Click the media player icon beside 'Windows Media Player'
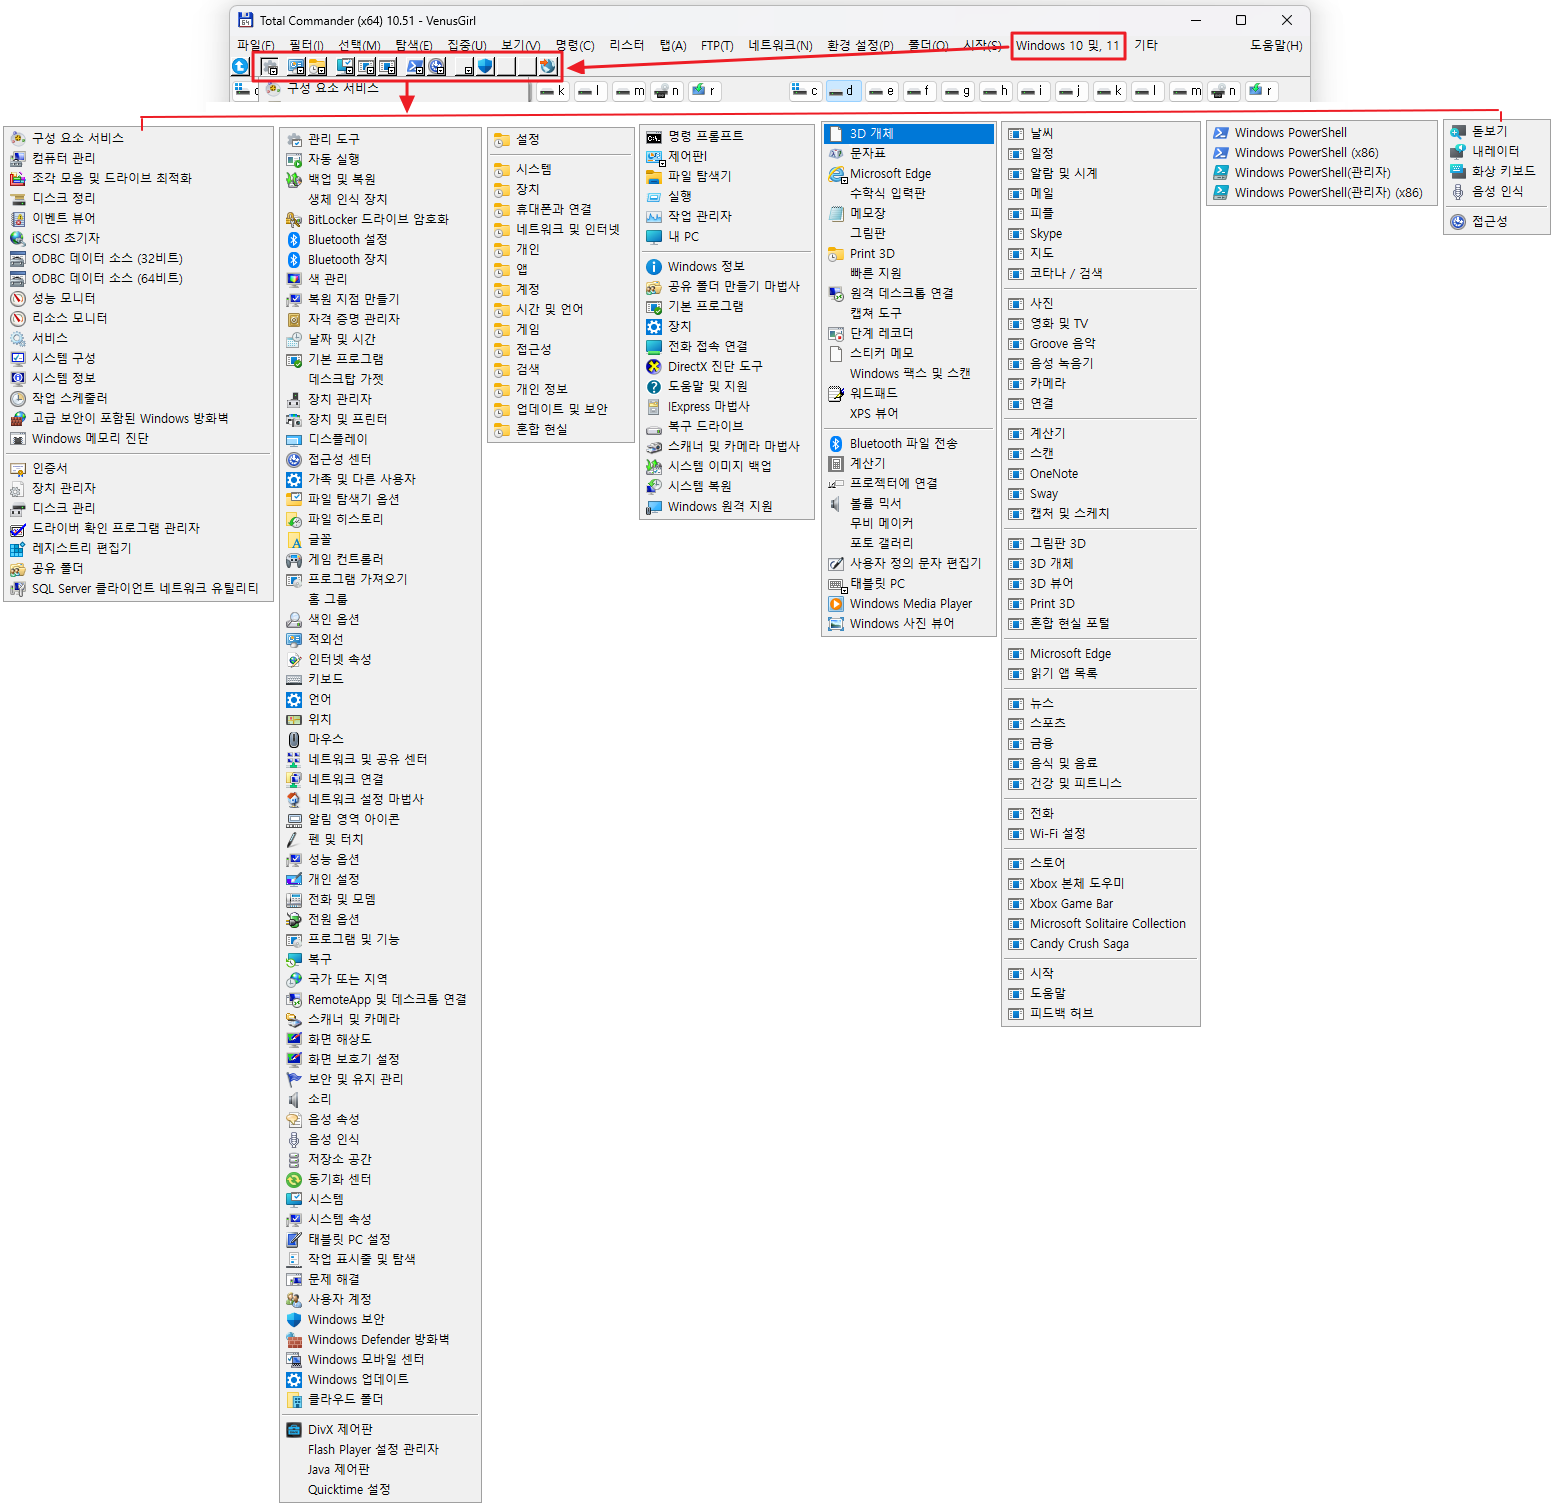This screenshot has width=1556, height=1506. [x=836, y=604]
